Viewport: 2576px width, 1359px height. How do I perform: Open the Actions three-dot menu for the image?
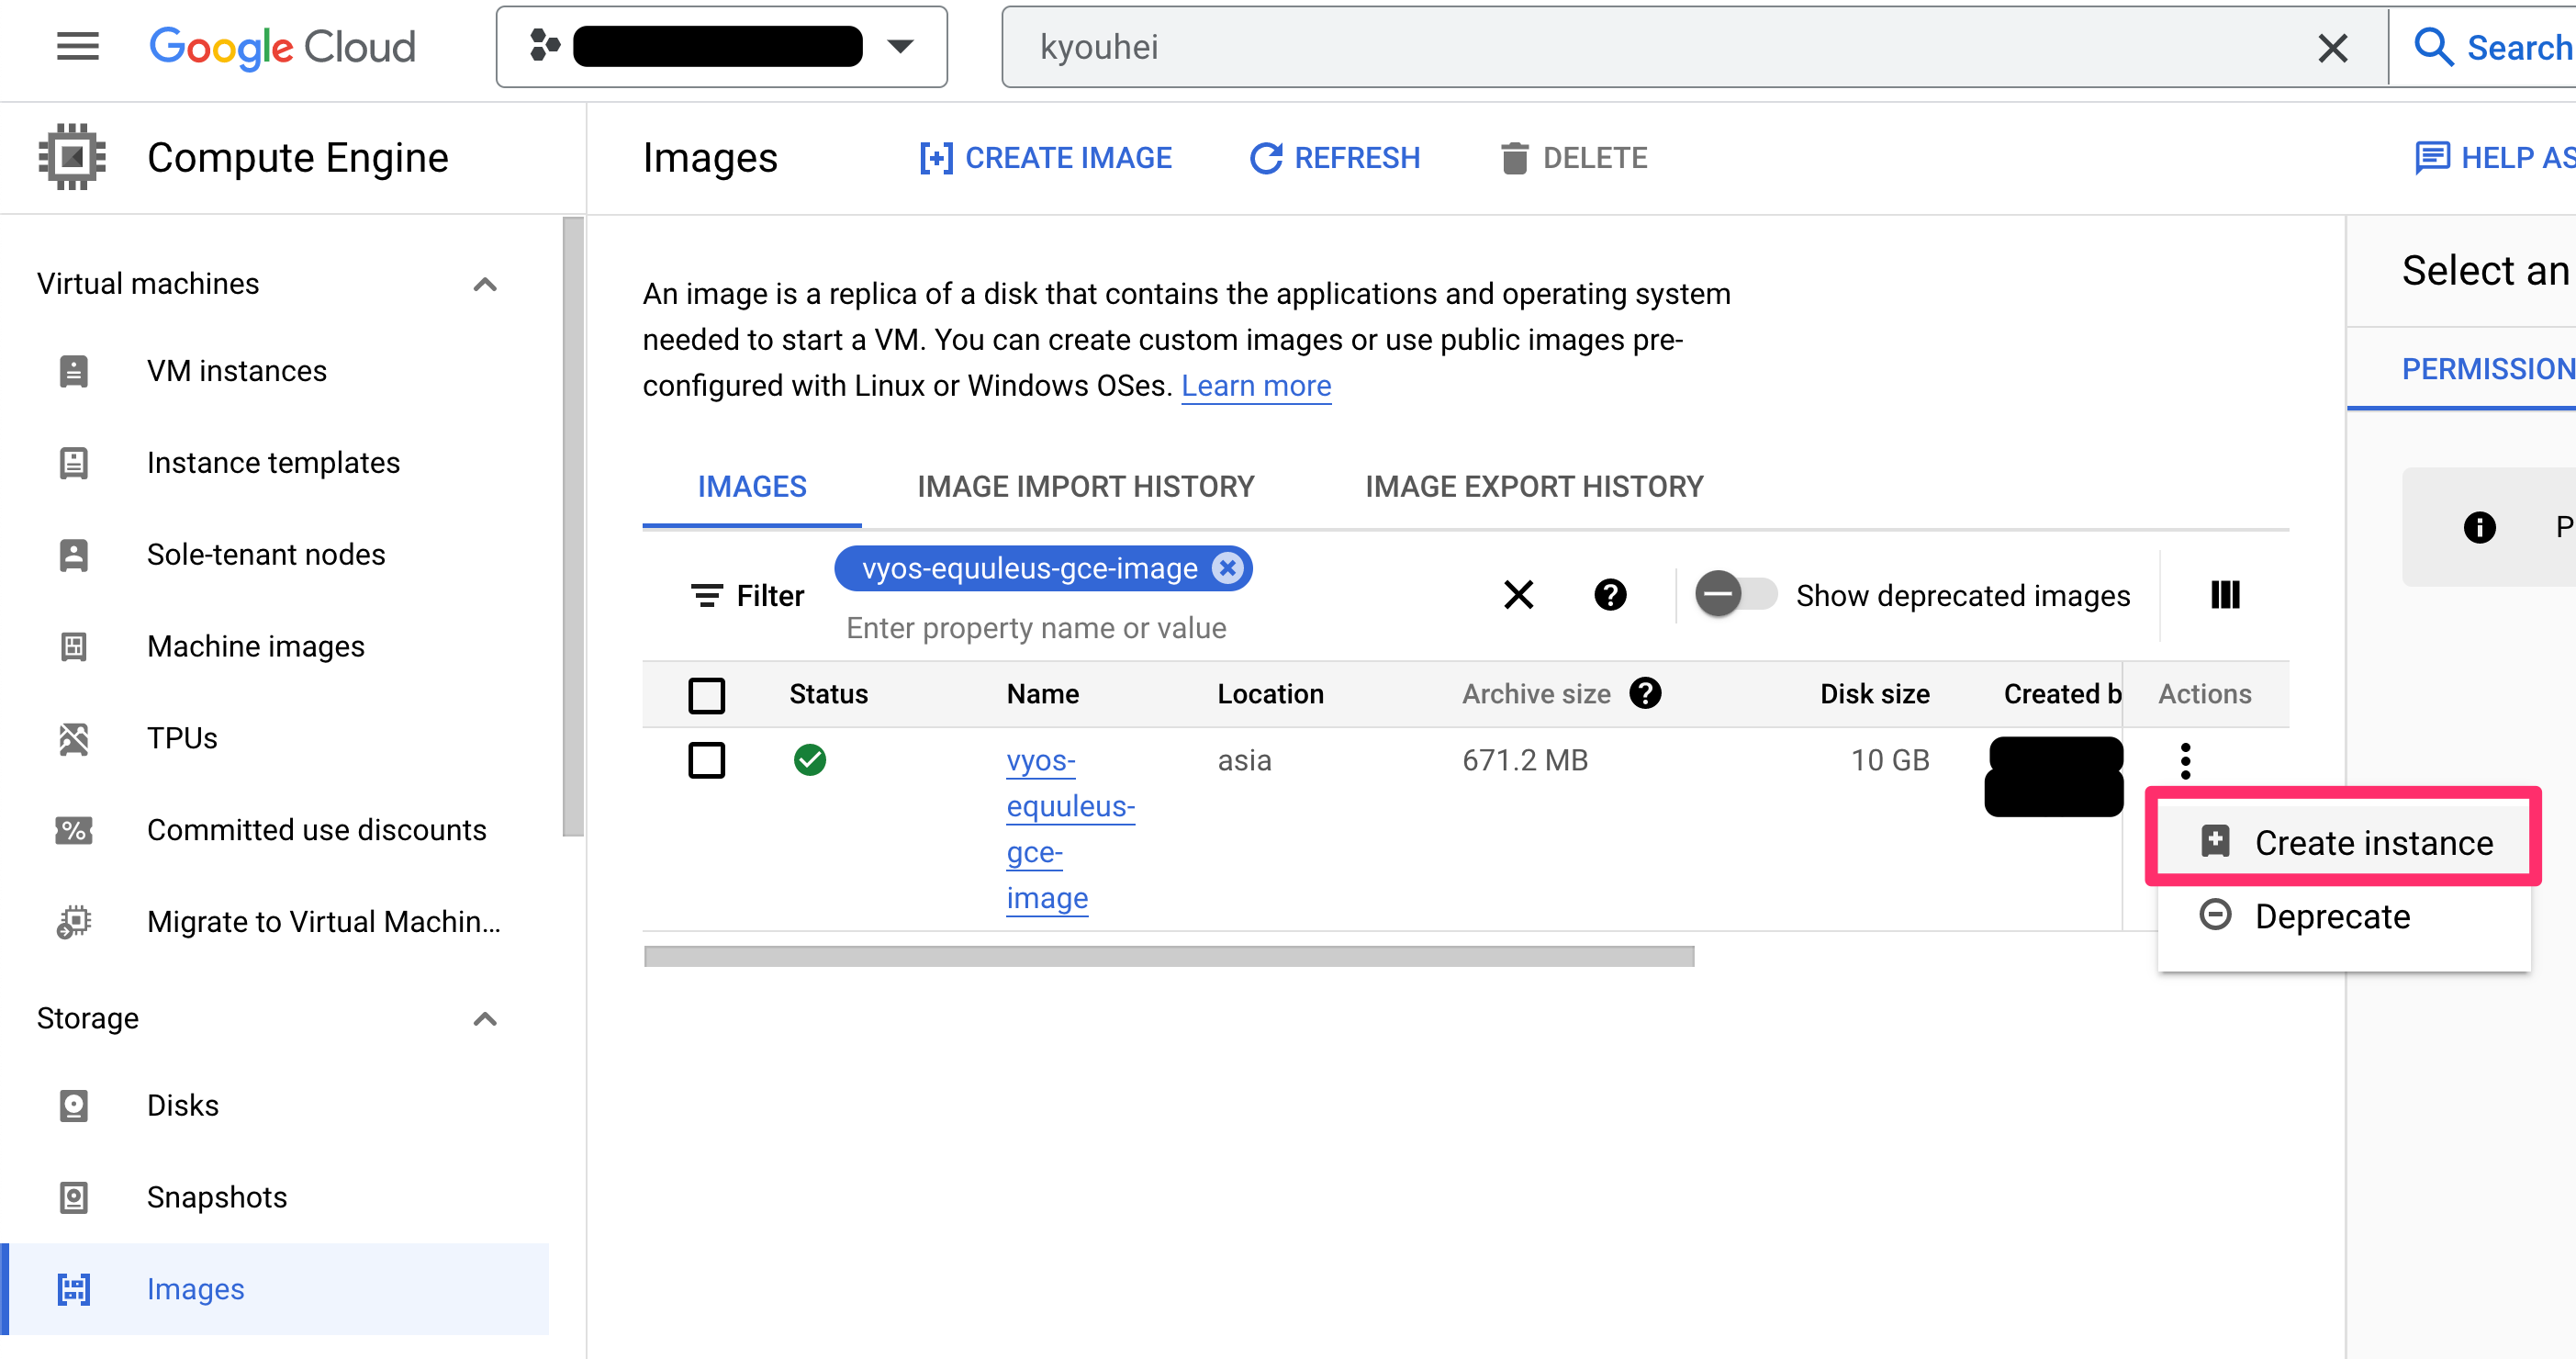(x=2186, y=761)
